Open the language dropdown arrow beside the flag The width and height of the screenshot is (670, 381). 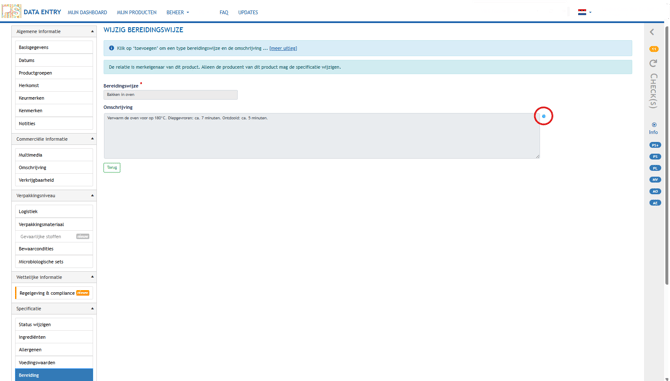point(591,12)
